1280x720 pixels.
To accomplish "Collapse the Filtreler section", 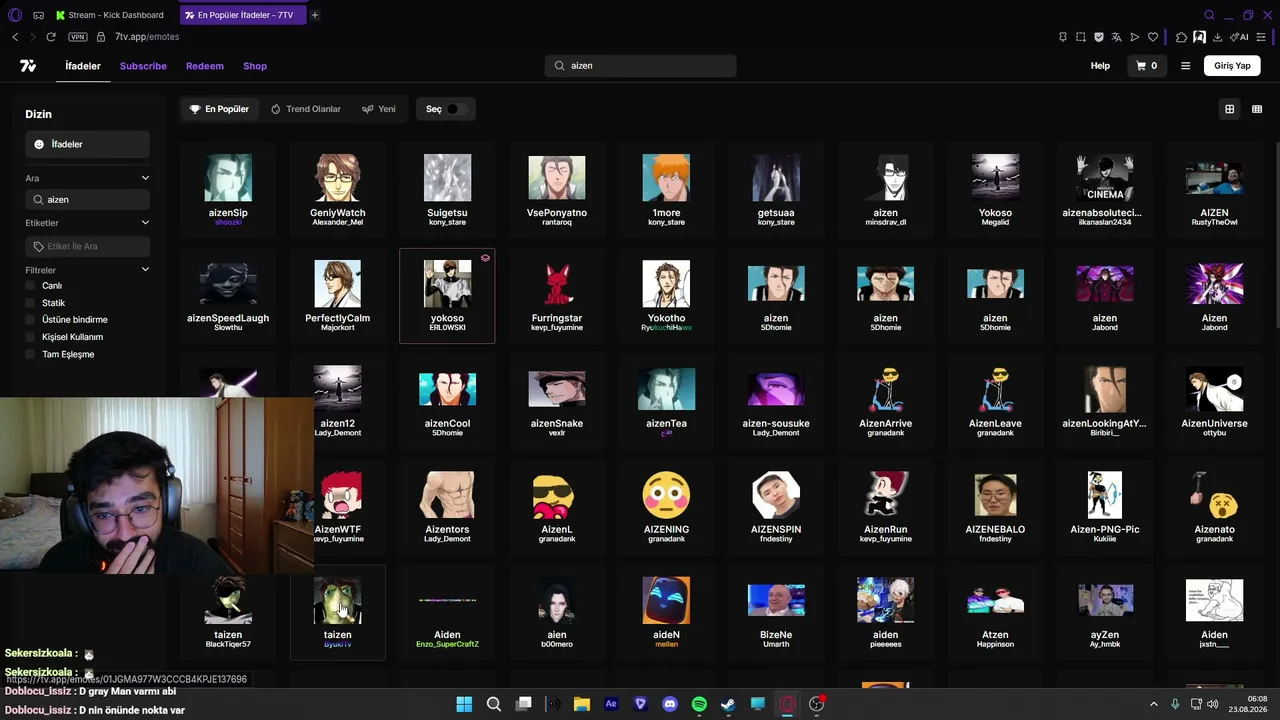I will point(145,270).
